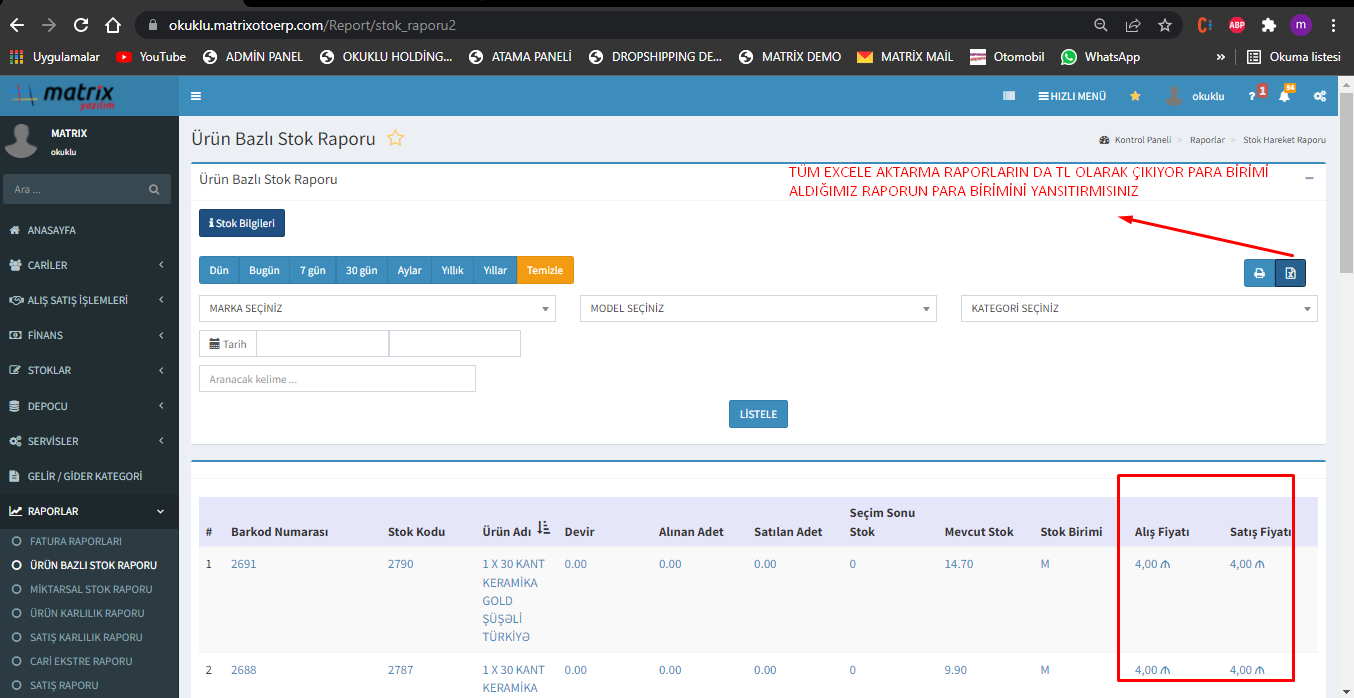Click the yellow star in top bar
Viewport: 1354px width, 698px height.
[x=1135, y=96]
